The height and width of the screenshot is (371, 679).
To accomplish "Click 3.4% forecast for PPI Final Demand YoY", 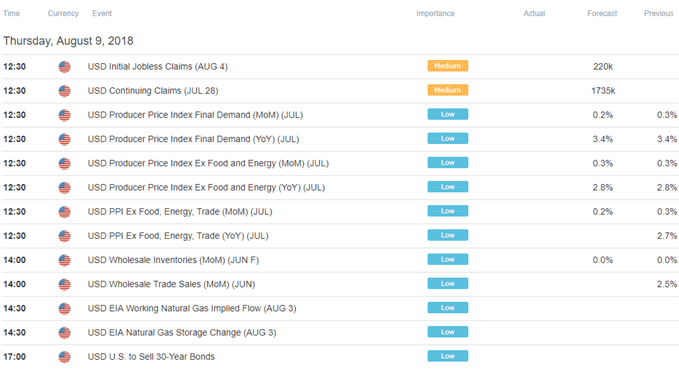I will pos(603,139).
